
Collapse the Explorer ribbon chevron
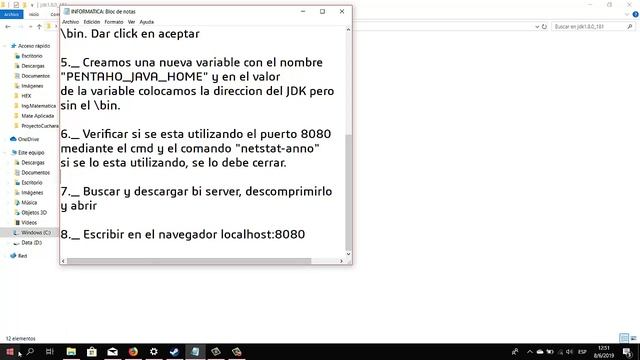(x=627, y=14)
